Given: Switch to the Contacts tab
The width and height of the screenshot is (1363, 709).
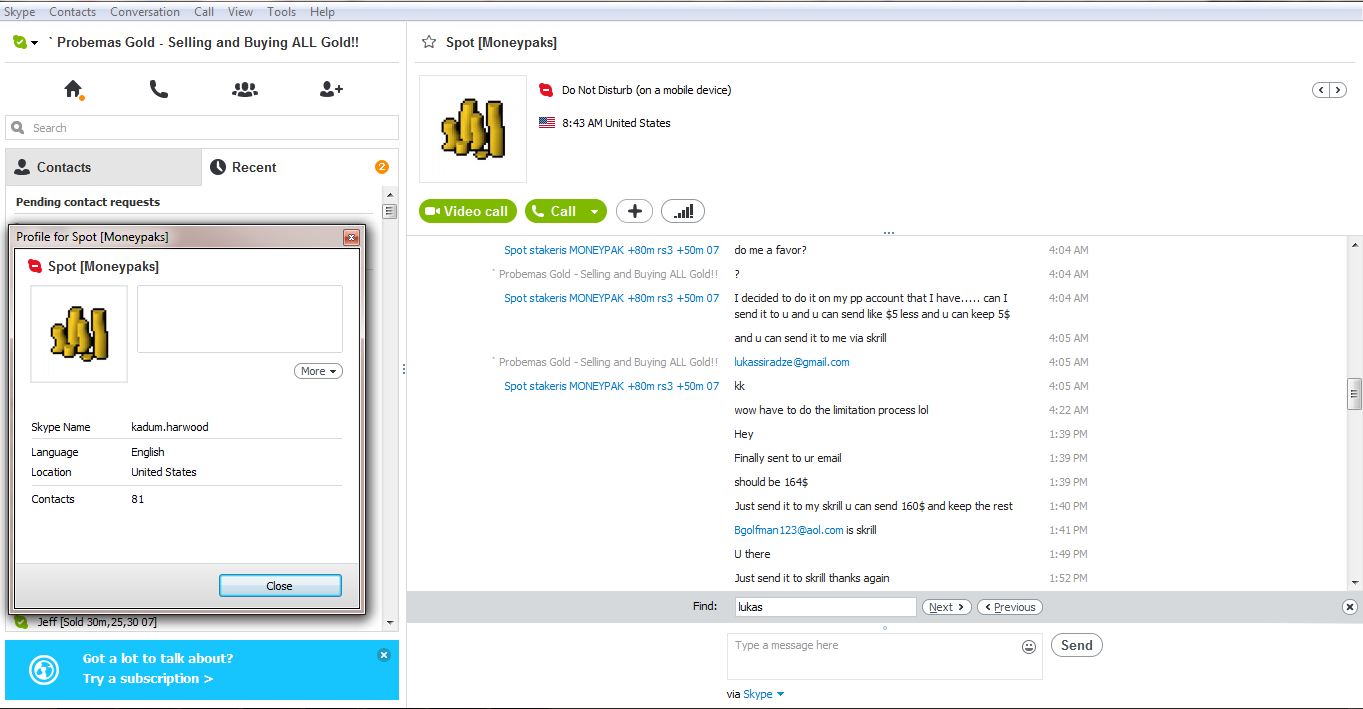Looking at the screenshot, I should point(103,167).
